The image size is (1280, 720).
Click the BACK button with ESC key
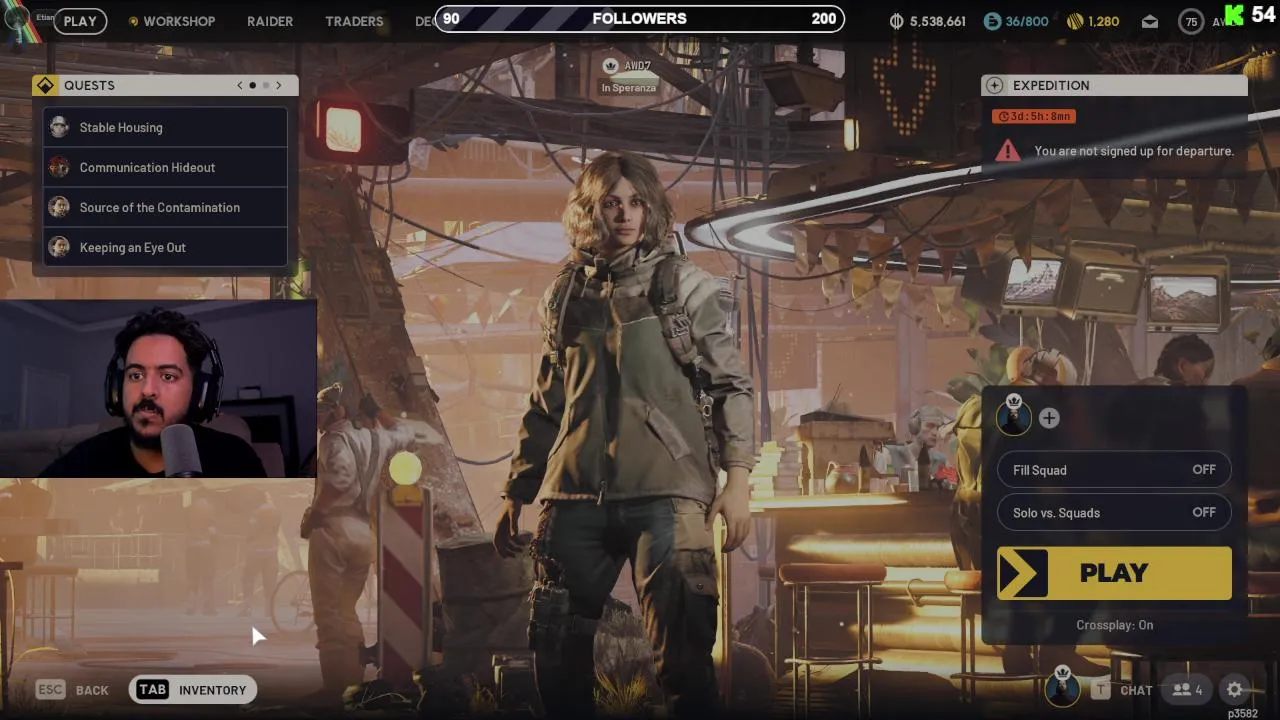coord(72,690)
